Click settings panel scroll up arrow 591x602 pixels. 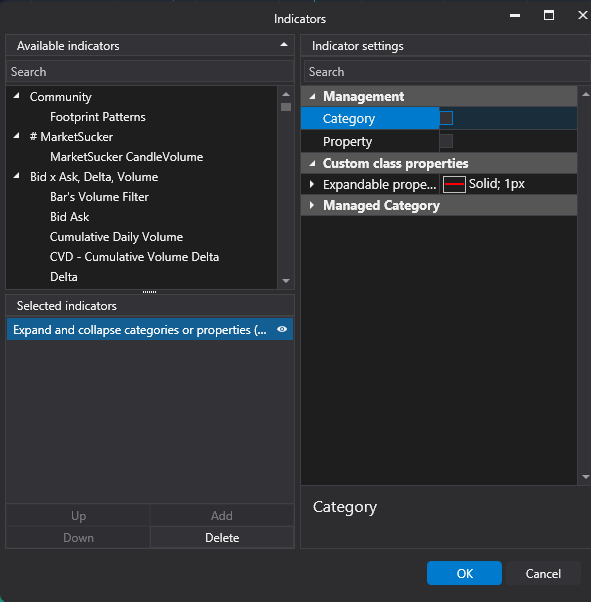click(586, 94)
